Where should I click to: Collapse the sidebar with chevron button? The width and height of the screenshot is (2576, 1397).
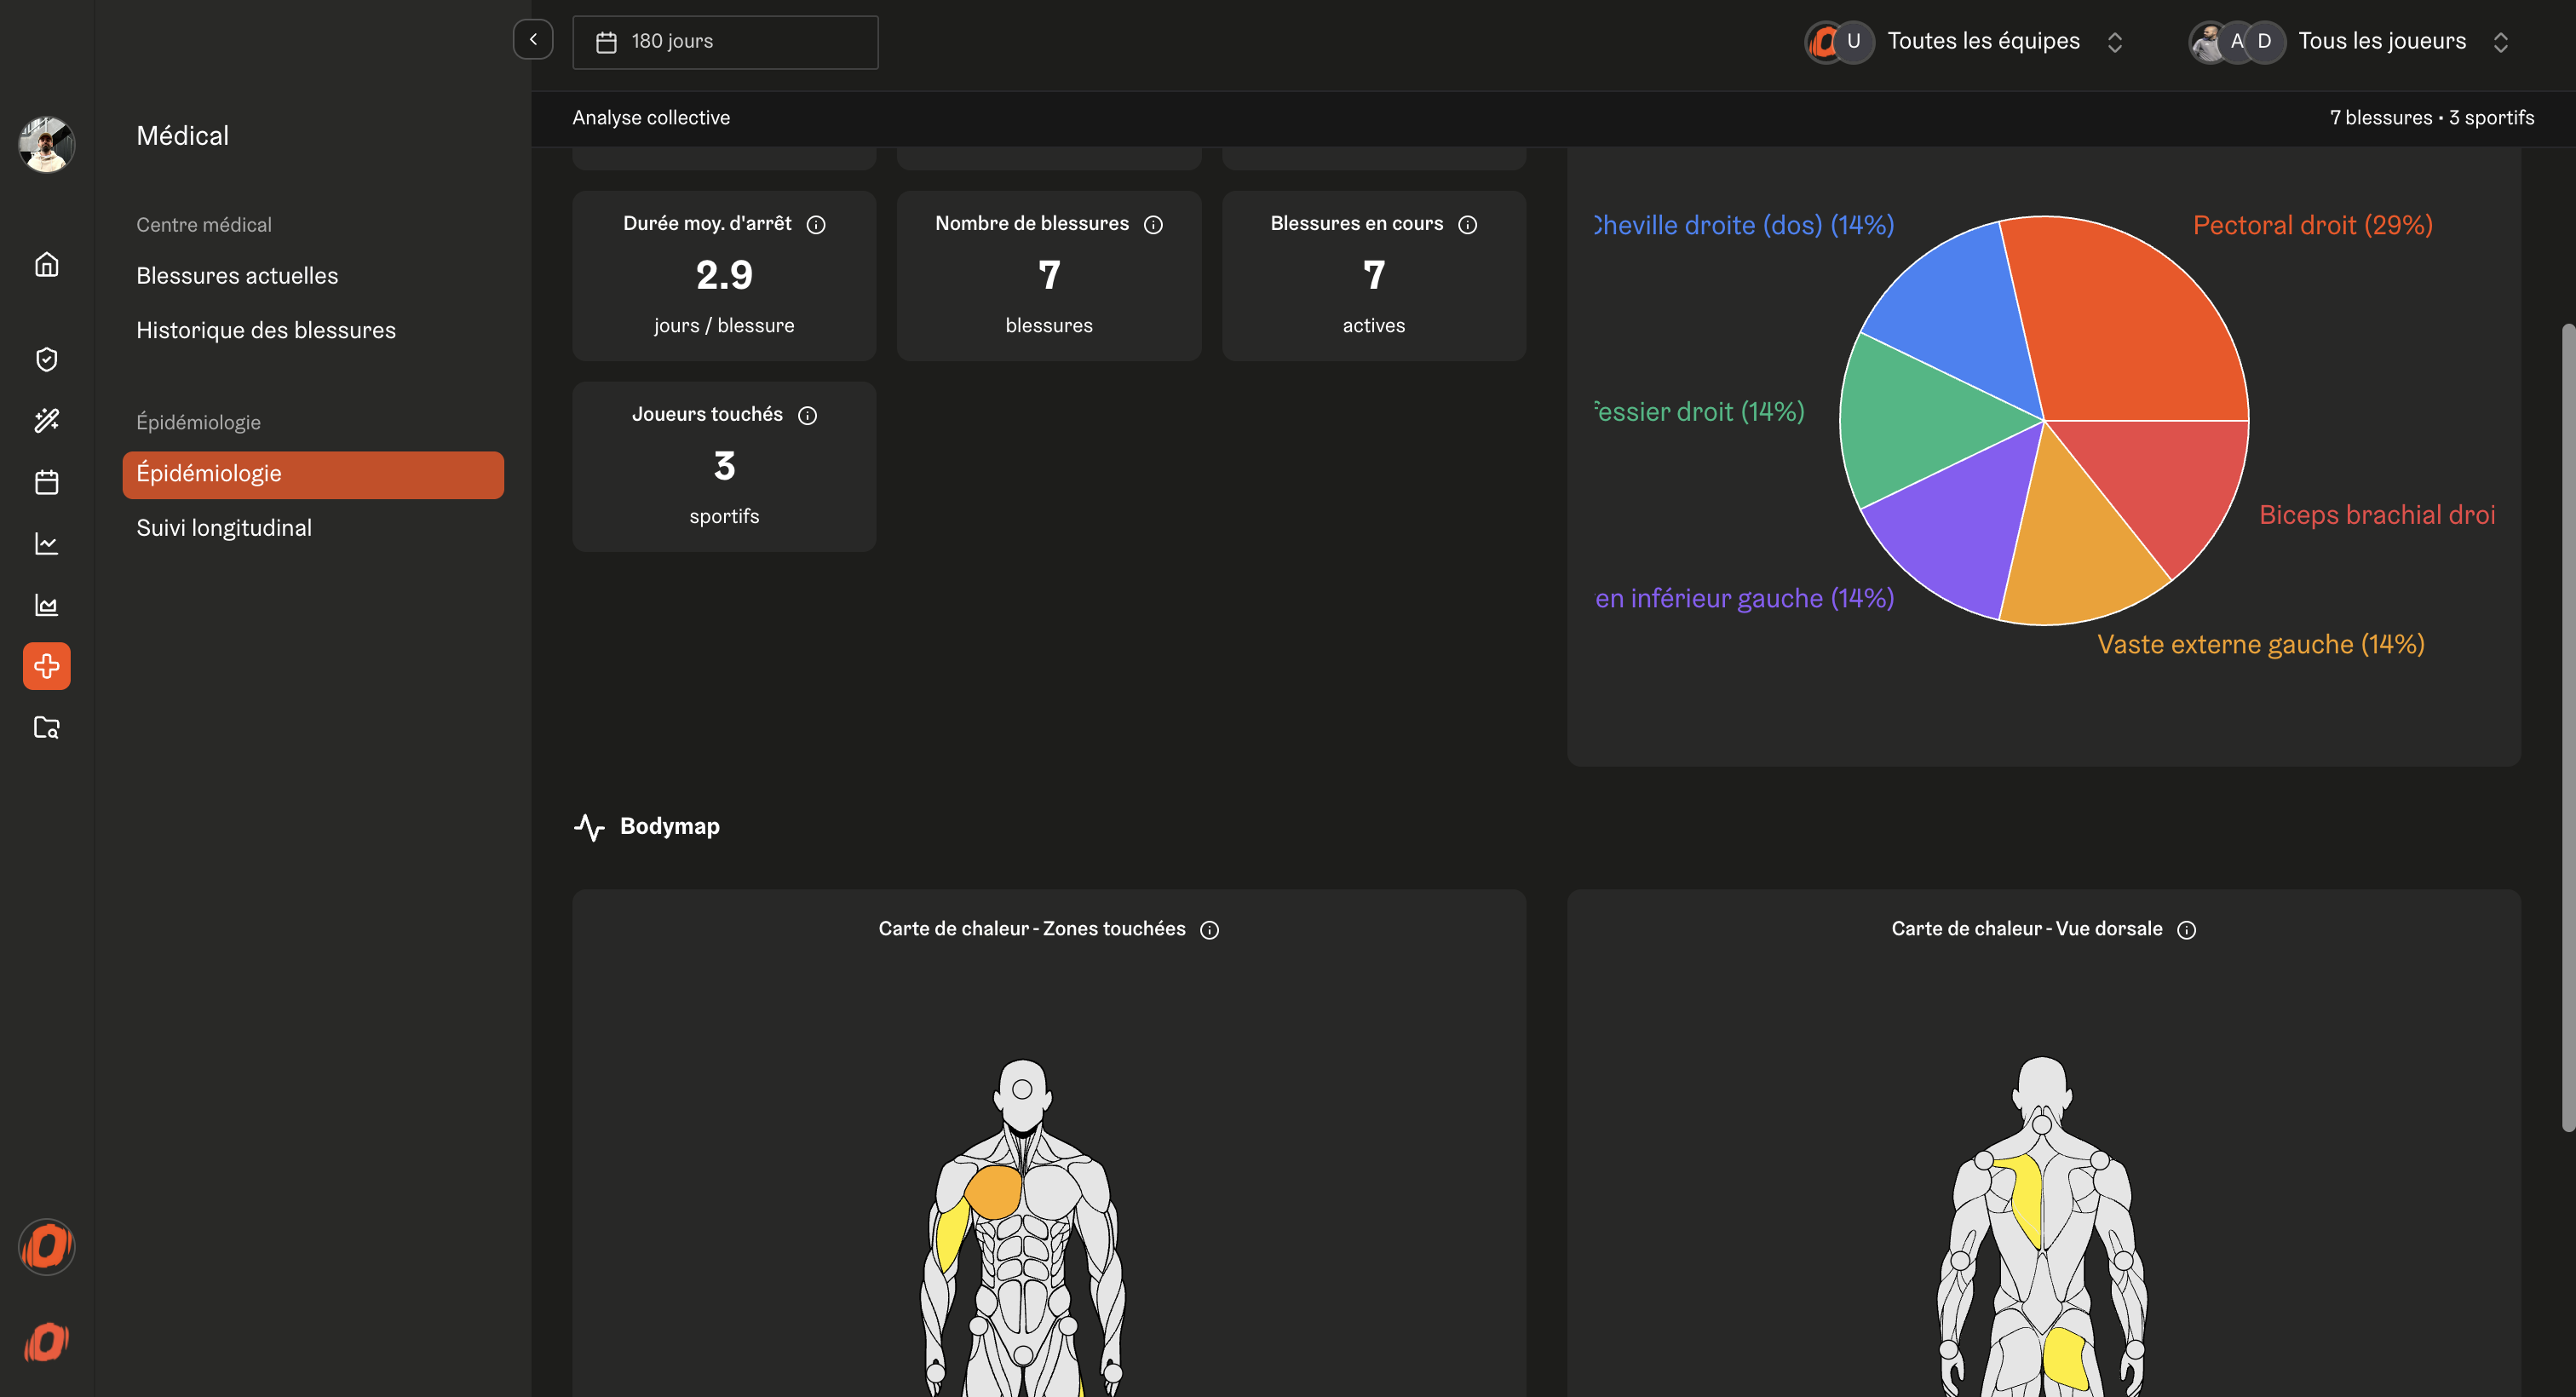533,40
